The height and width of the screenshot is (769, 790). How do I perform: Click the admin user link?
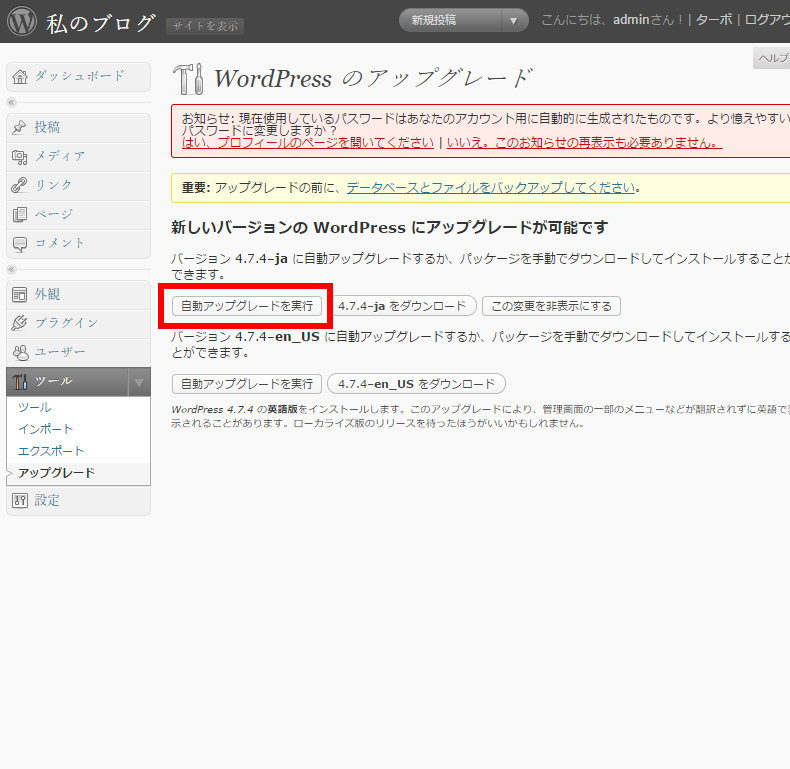pos(631,20)
